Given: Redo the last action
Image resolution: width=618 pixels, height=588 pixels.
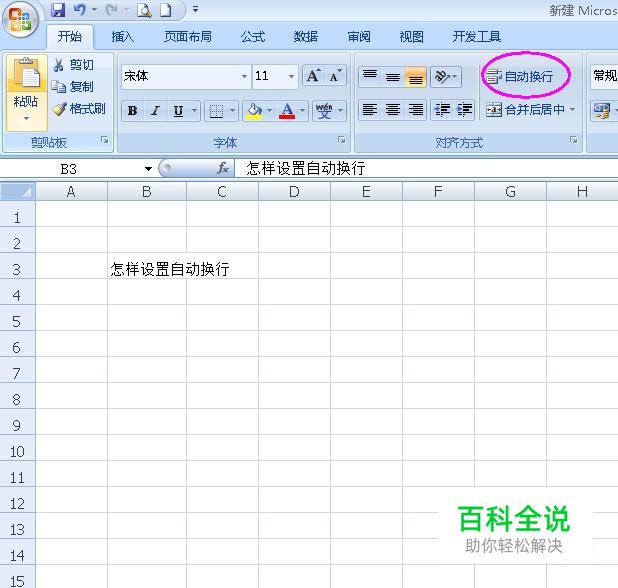Looking at the screenshot, I should click(112, 10).
